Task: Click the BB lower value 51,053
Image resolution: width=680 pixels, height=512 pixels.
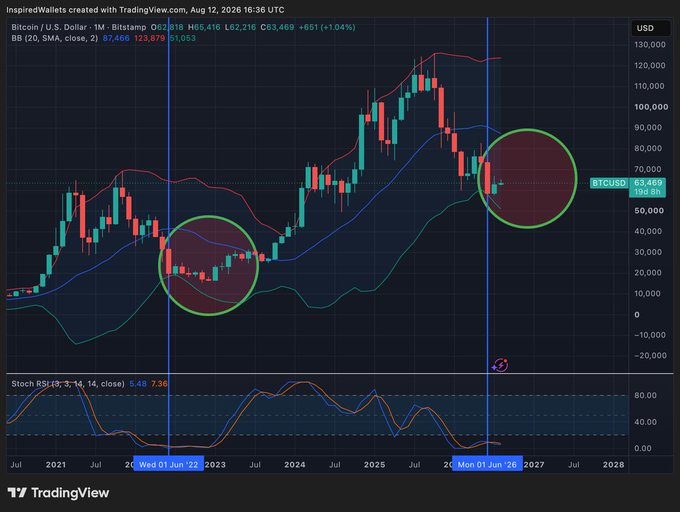Action: [x=183, y=38]
